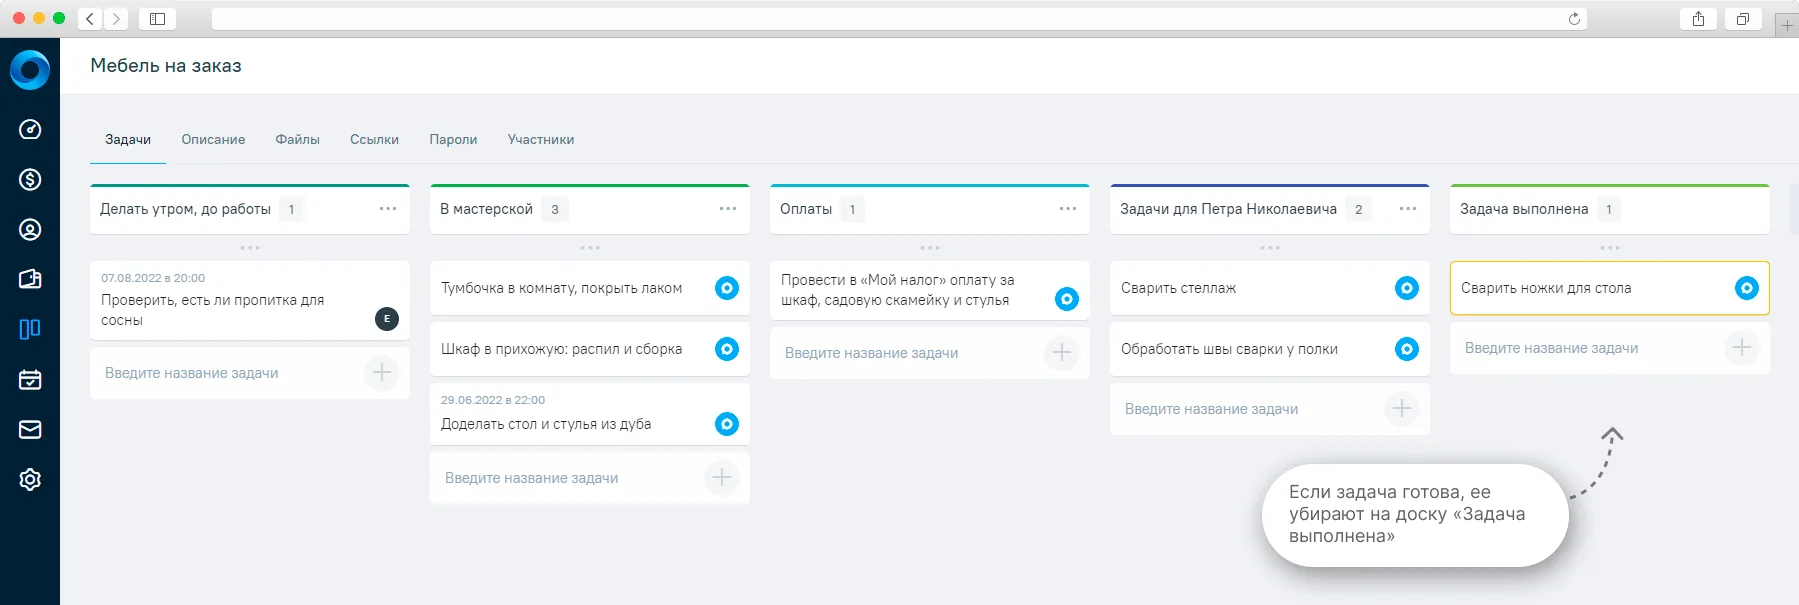
Task: Open the three-dots menu of "Задачи для Петра Николаевича"
Action: (x=1408, y=209)
